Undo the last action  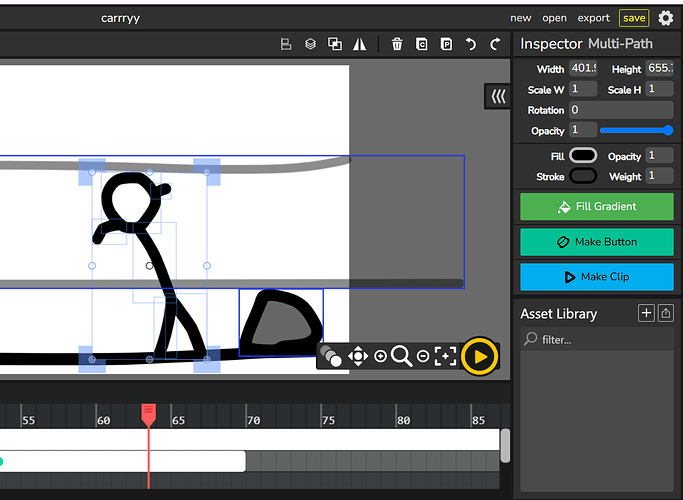click(471, 44)
